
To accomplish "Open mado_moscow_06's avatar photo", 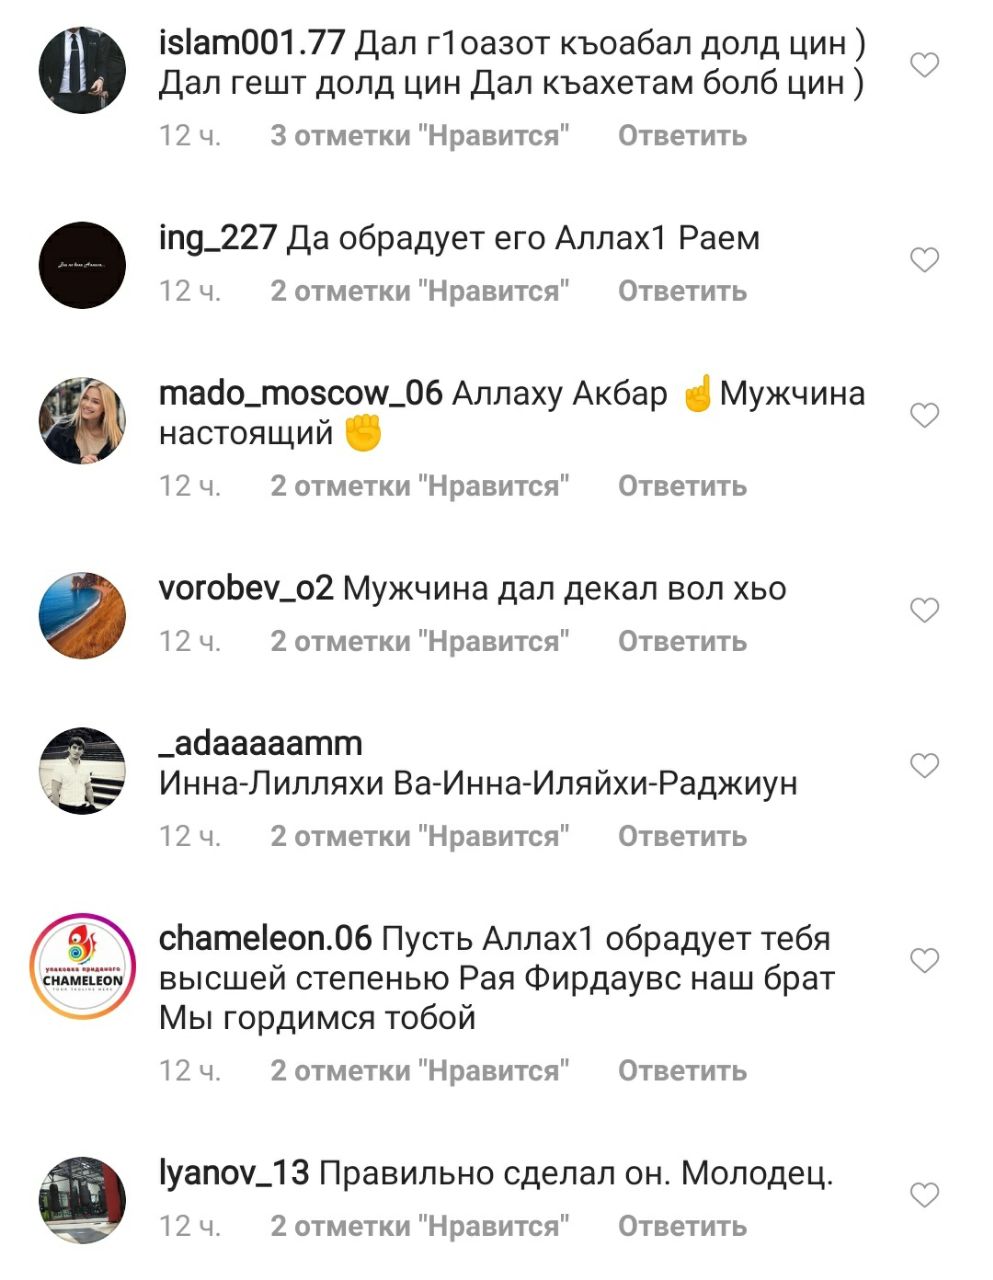I will pyautogui.click(x=82, y=420).
